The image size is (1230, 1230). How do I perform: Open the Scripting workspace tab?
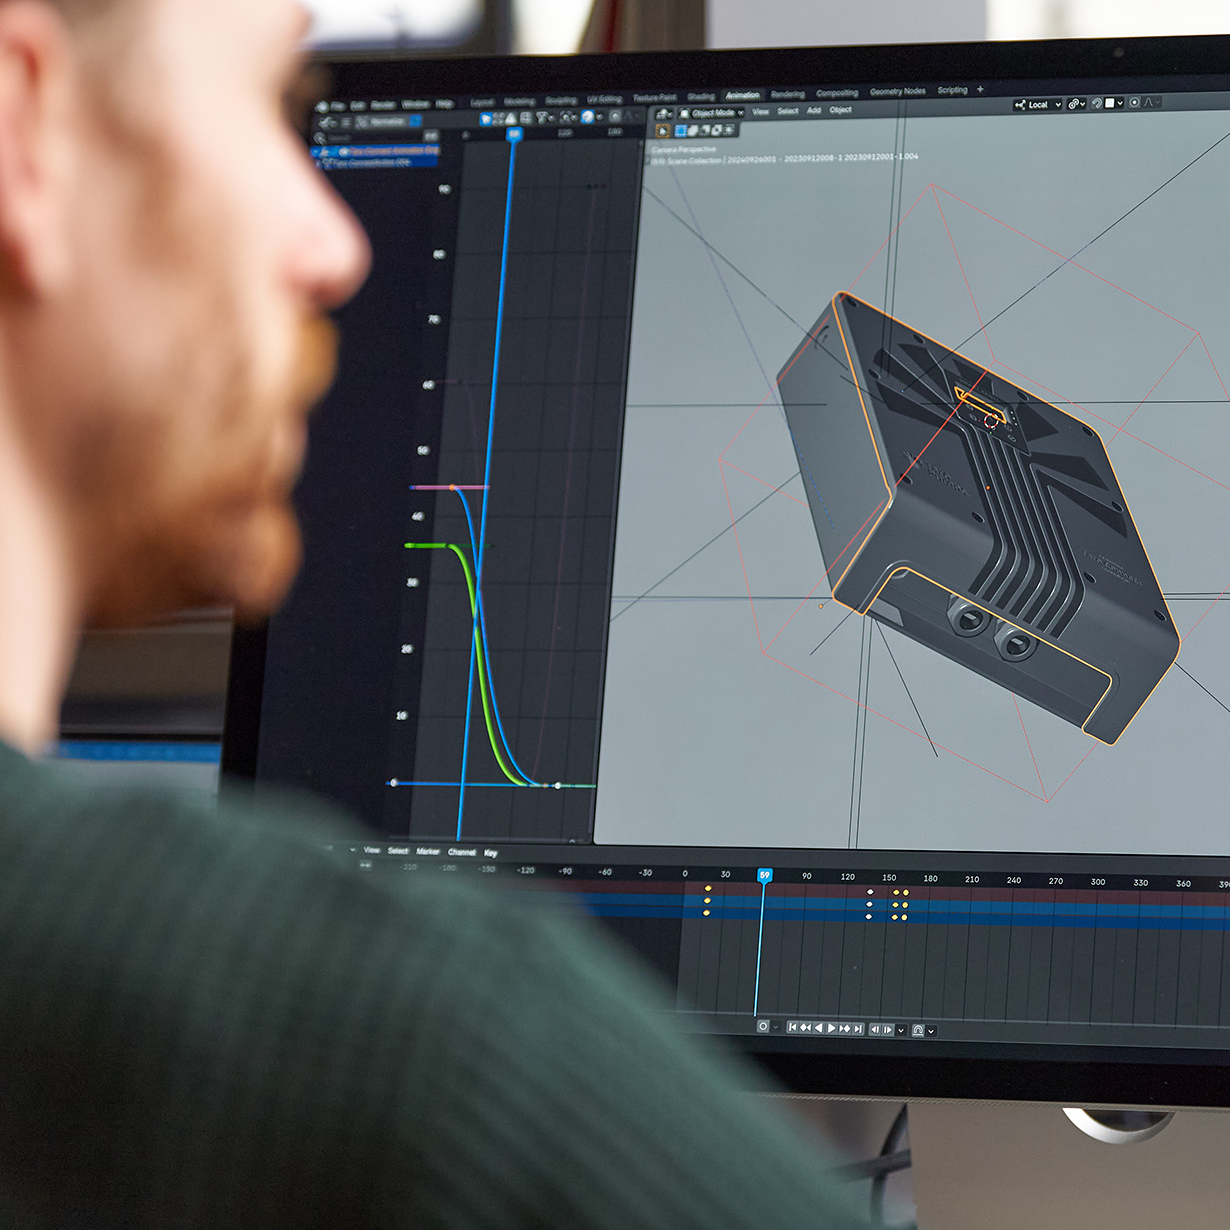click(952, 90)
